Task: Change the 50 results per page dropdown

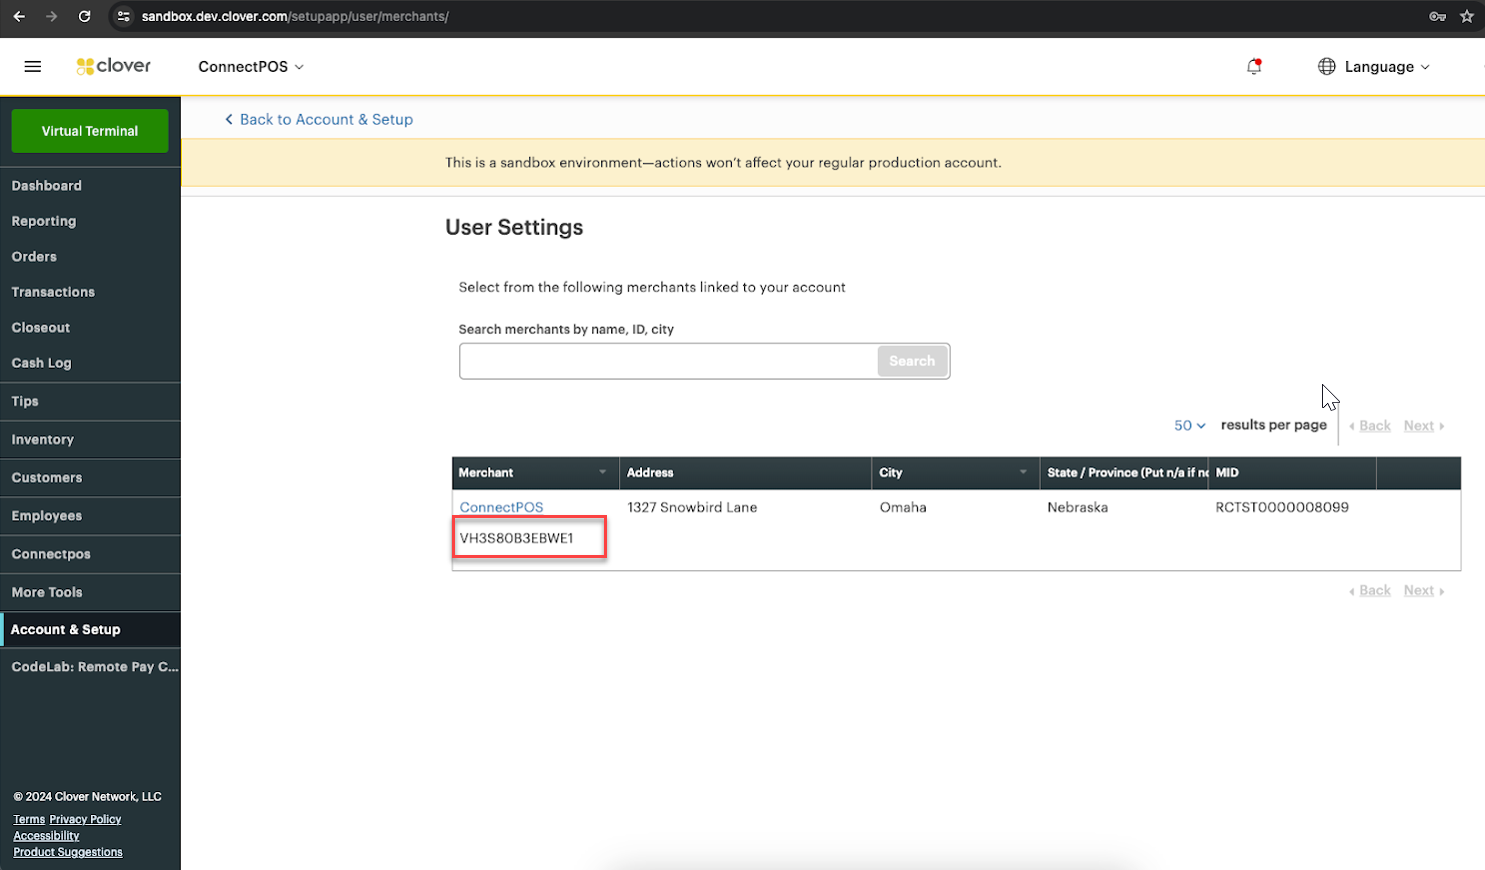Action: (x=1190, y=425)
